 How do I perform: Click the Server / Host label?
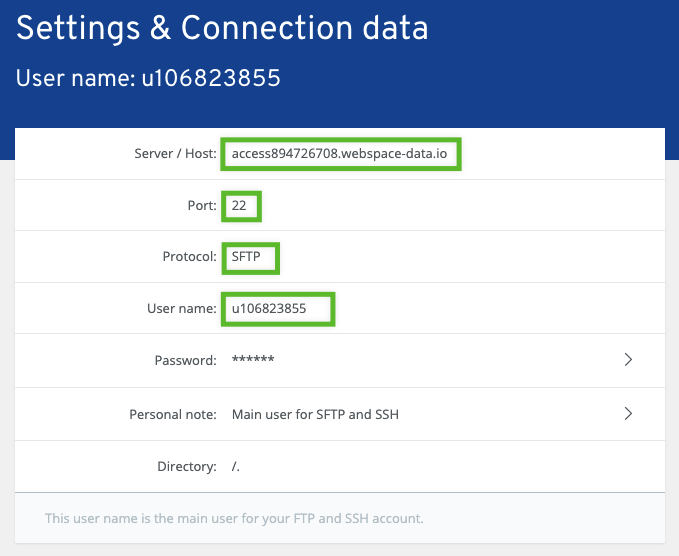pos(175,154)
